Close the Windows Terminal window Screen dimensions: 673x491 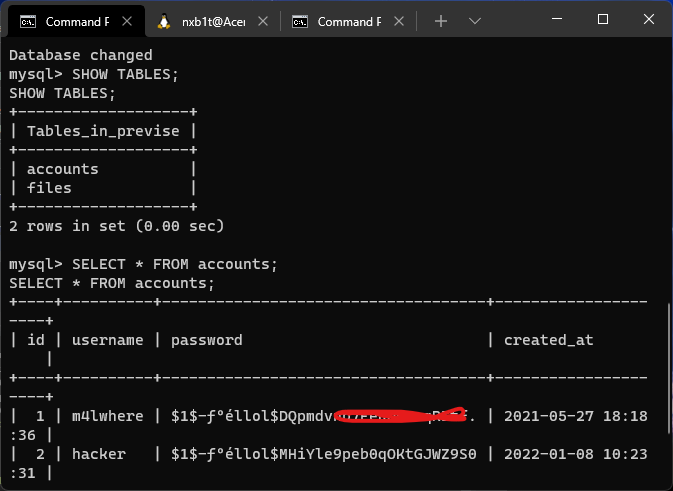click(x=648, y=19)
